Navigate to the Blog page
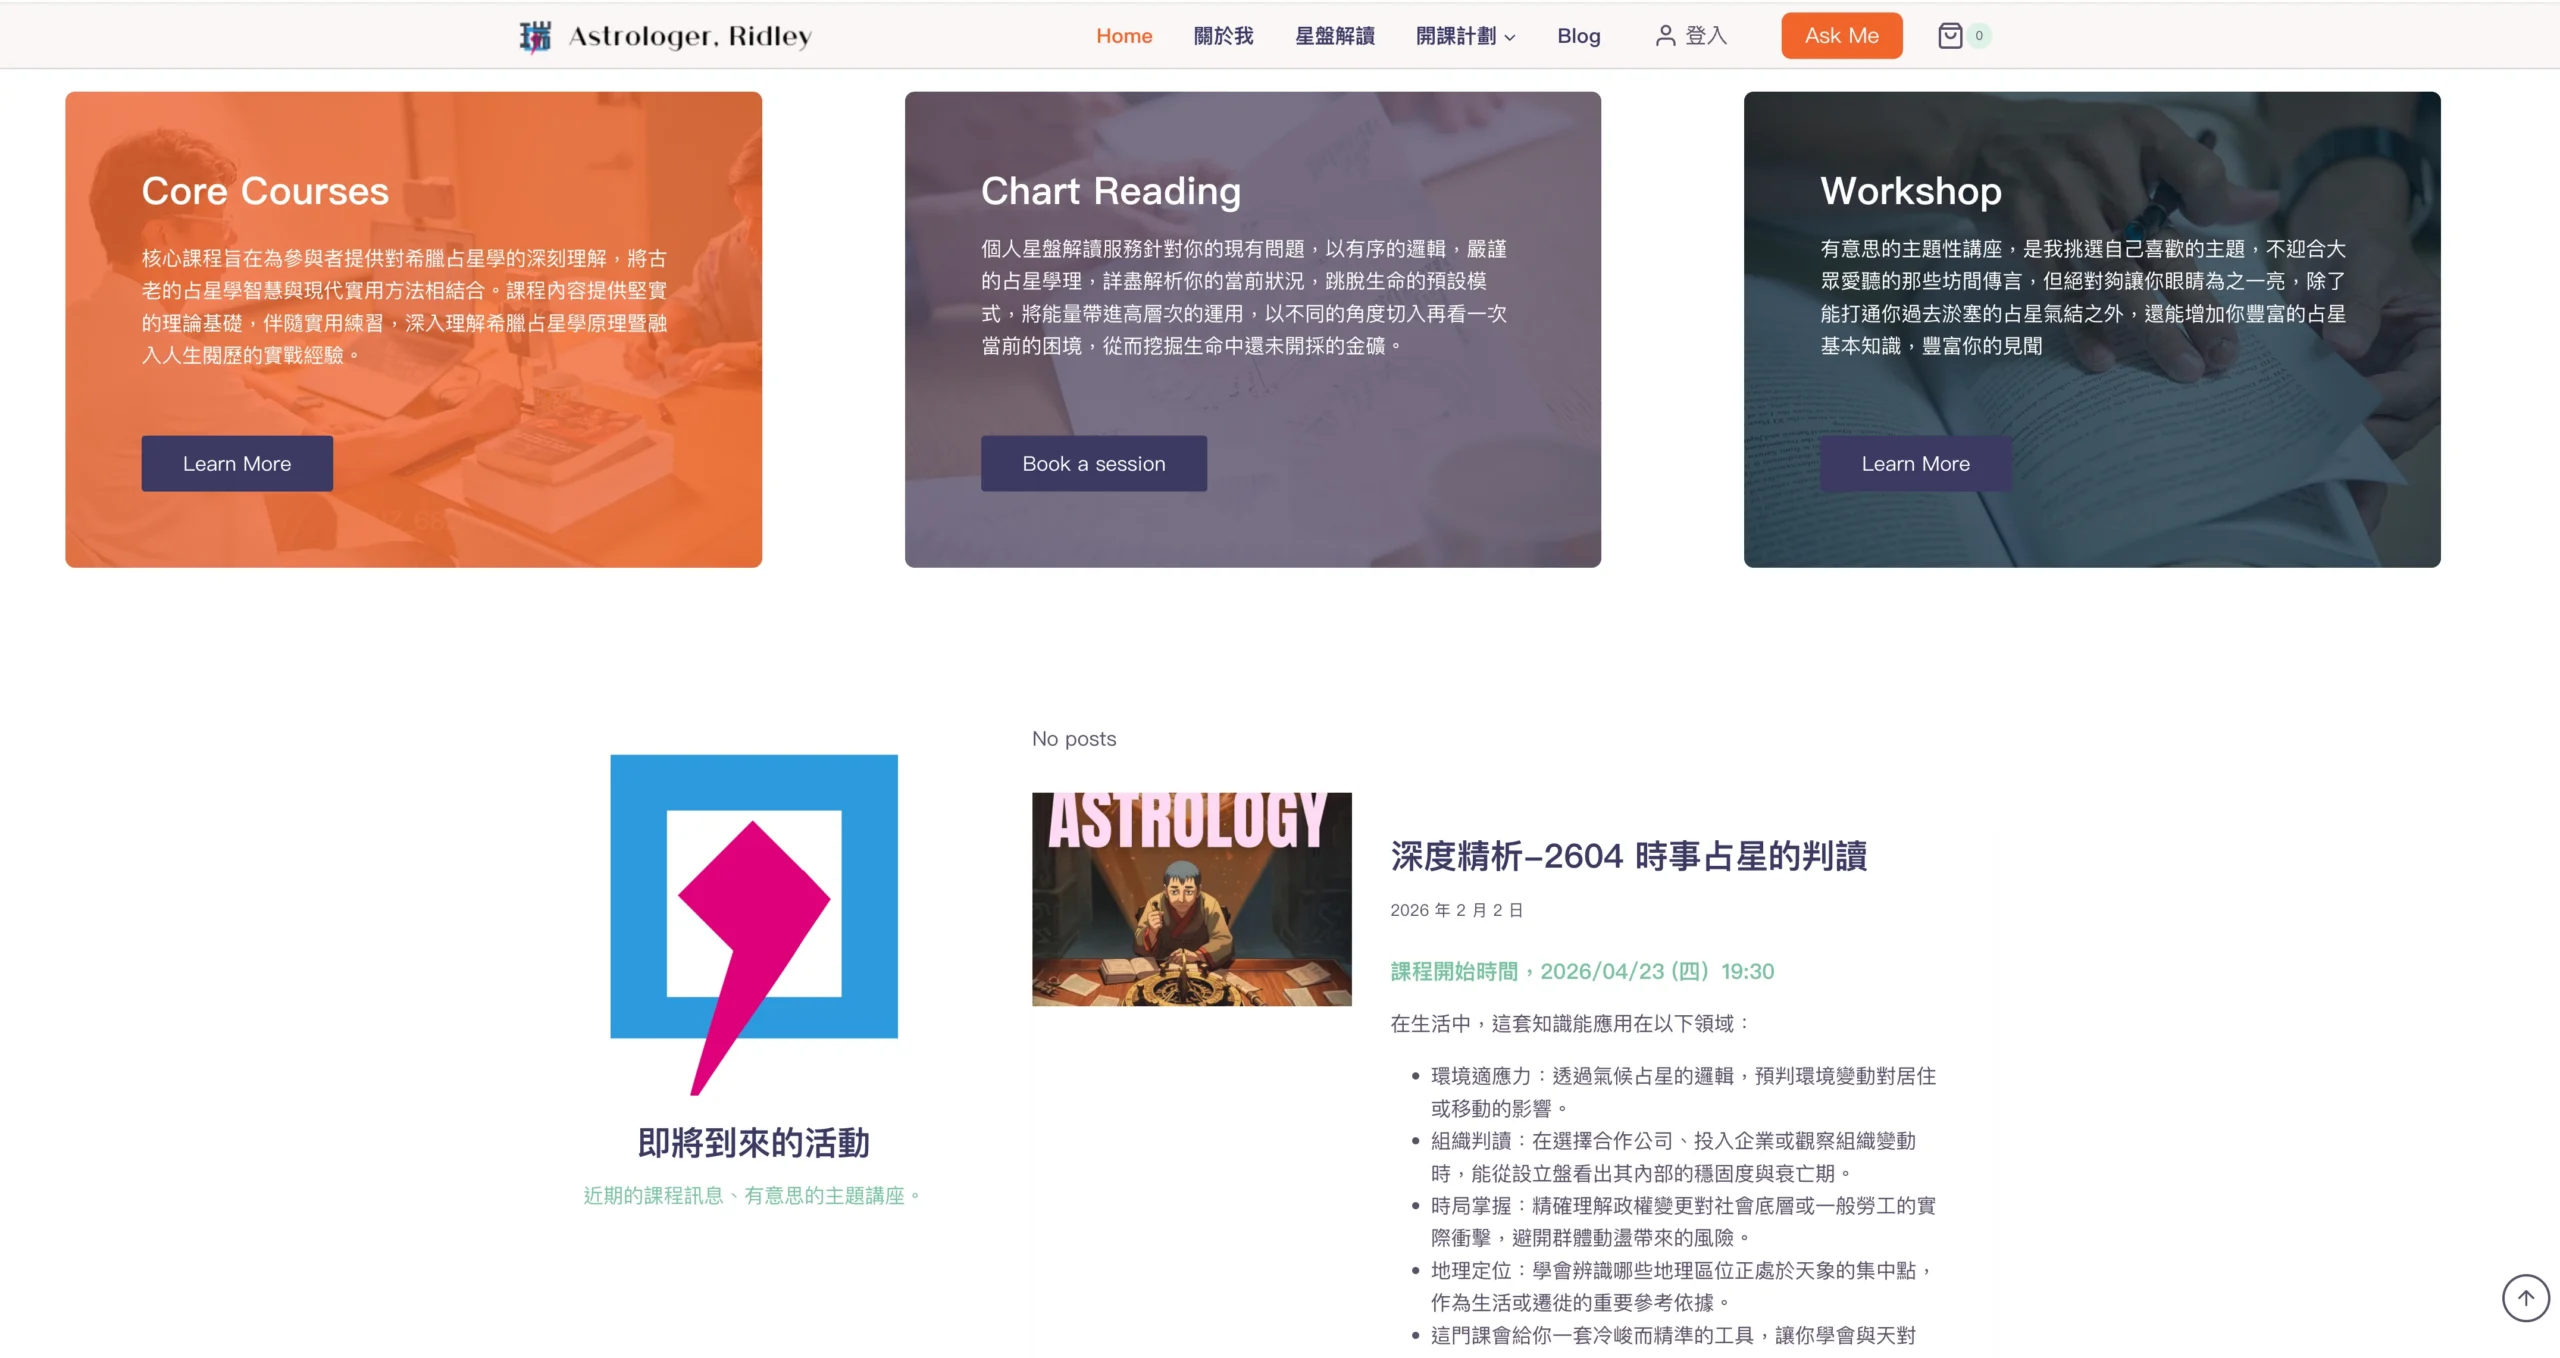Image resolution: width=2560 pixels, height=1358 pixels. [x=1578, y=36]
